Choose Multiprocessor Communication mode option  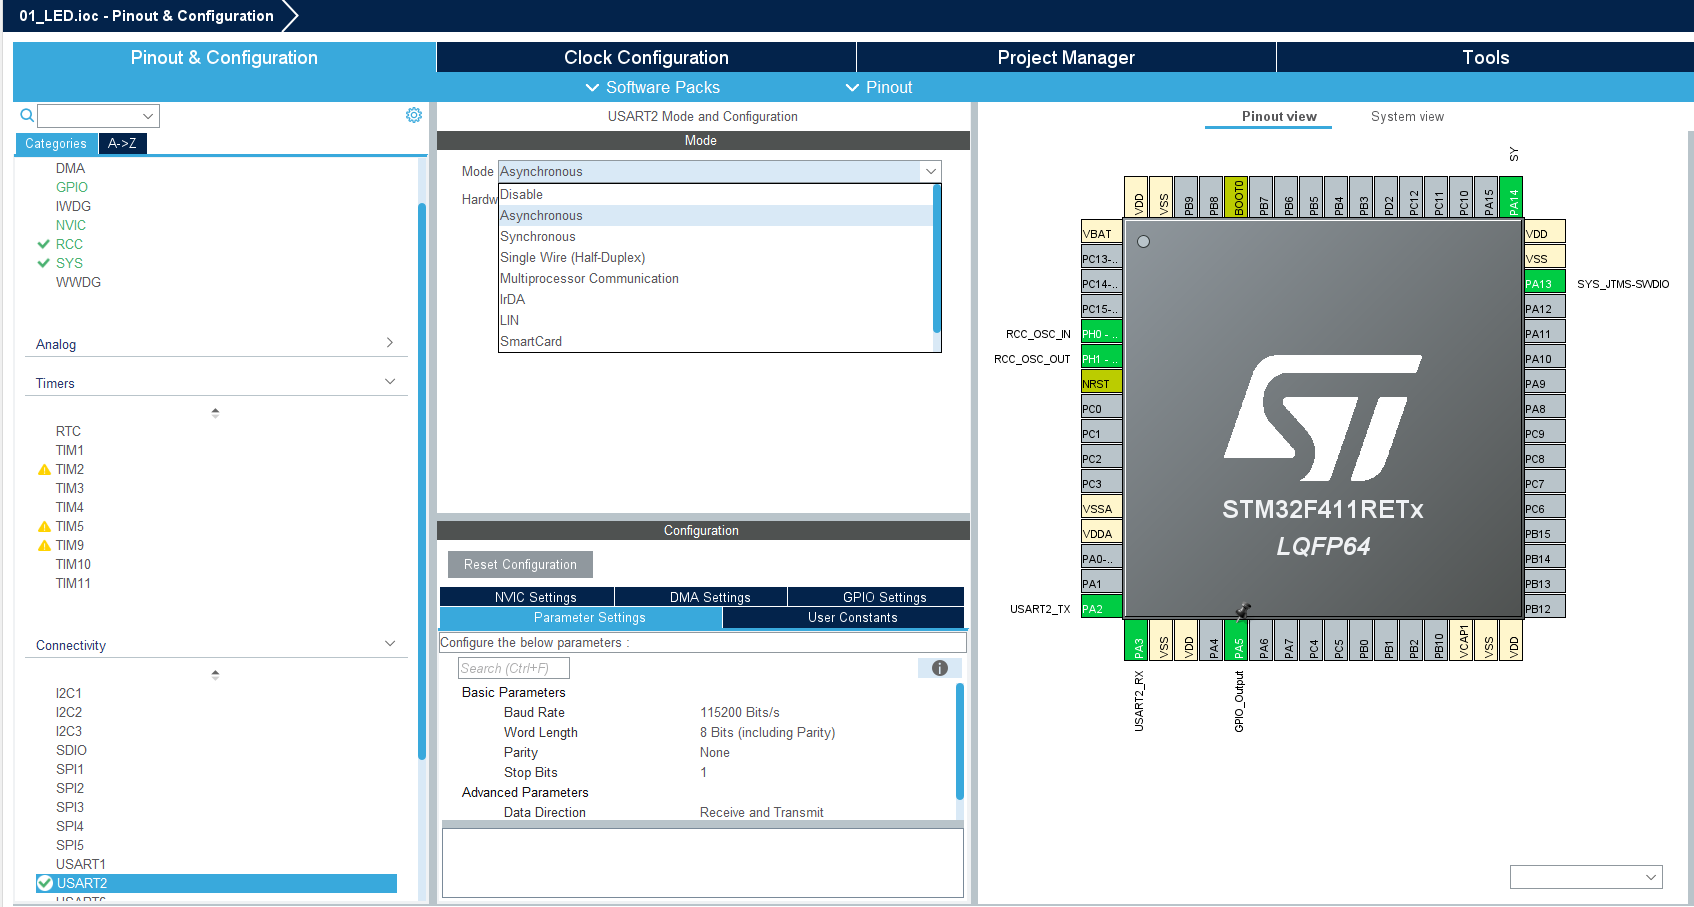(716, 278)
